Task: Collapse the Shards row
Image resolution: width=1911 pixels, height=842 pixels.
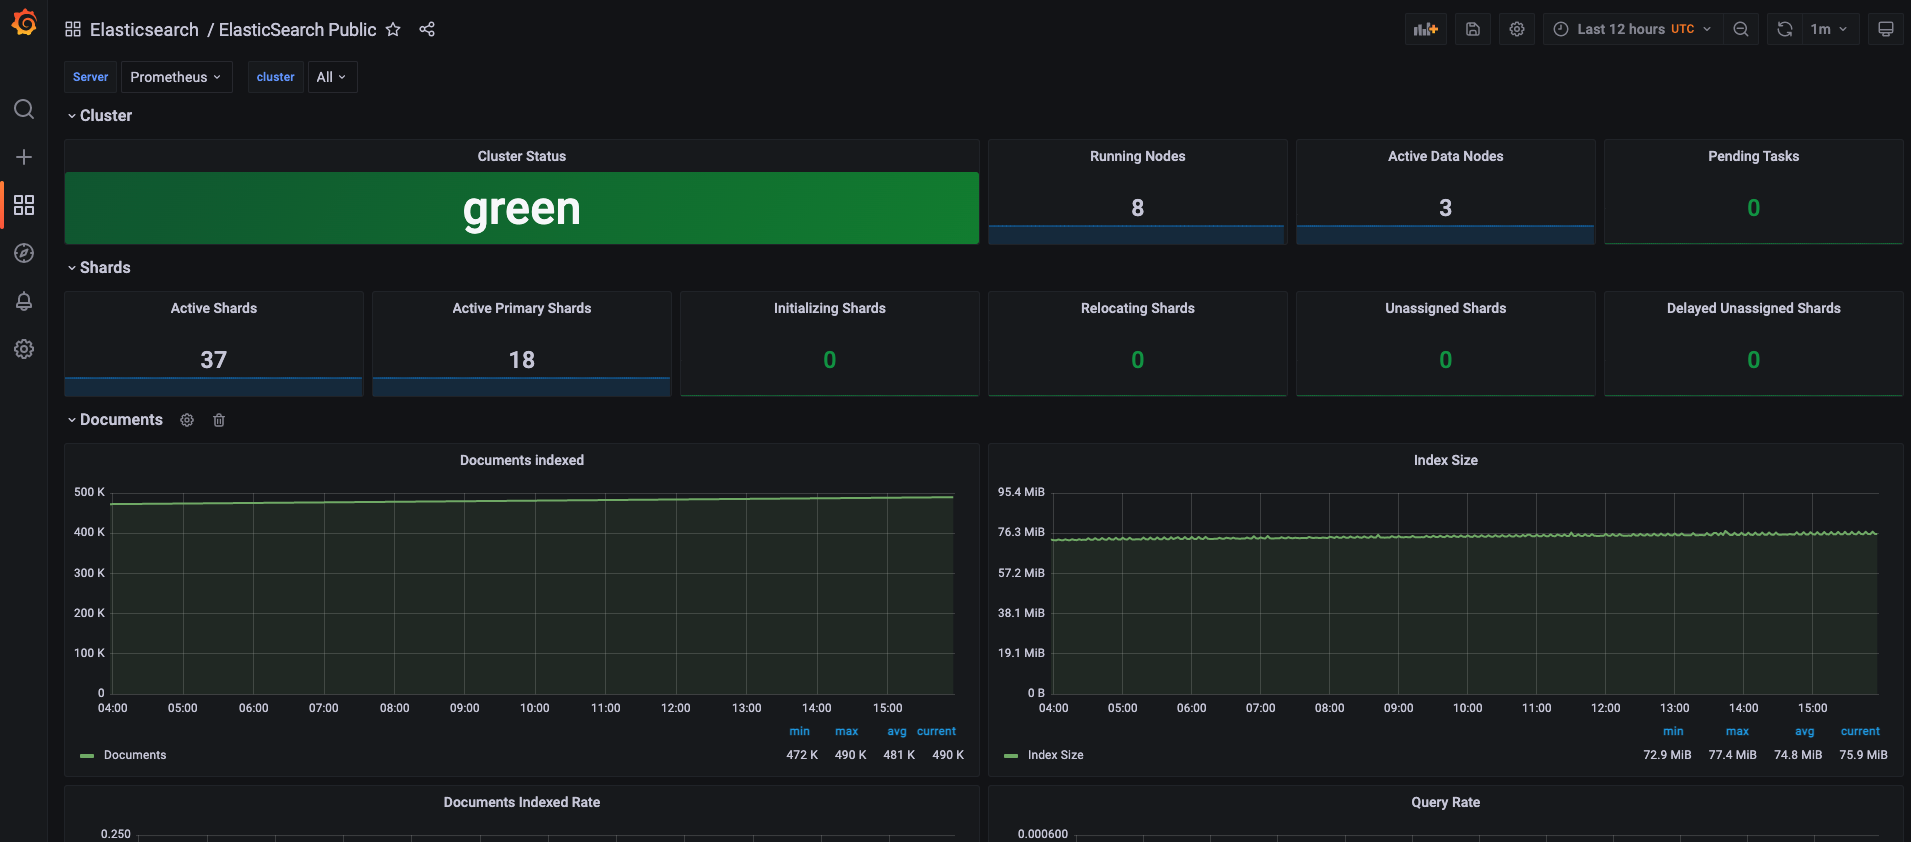Action: pyautogui.click(x=99, y=268)
